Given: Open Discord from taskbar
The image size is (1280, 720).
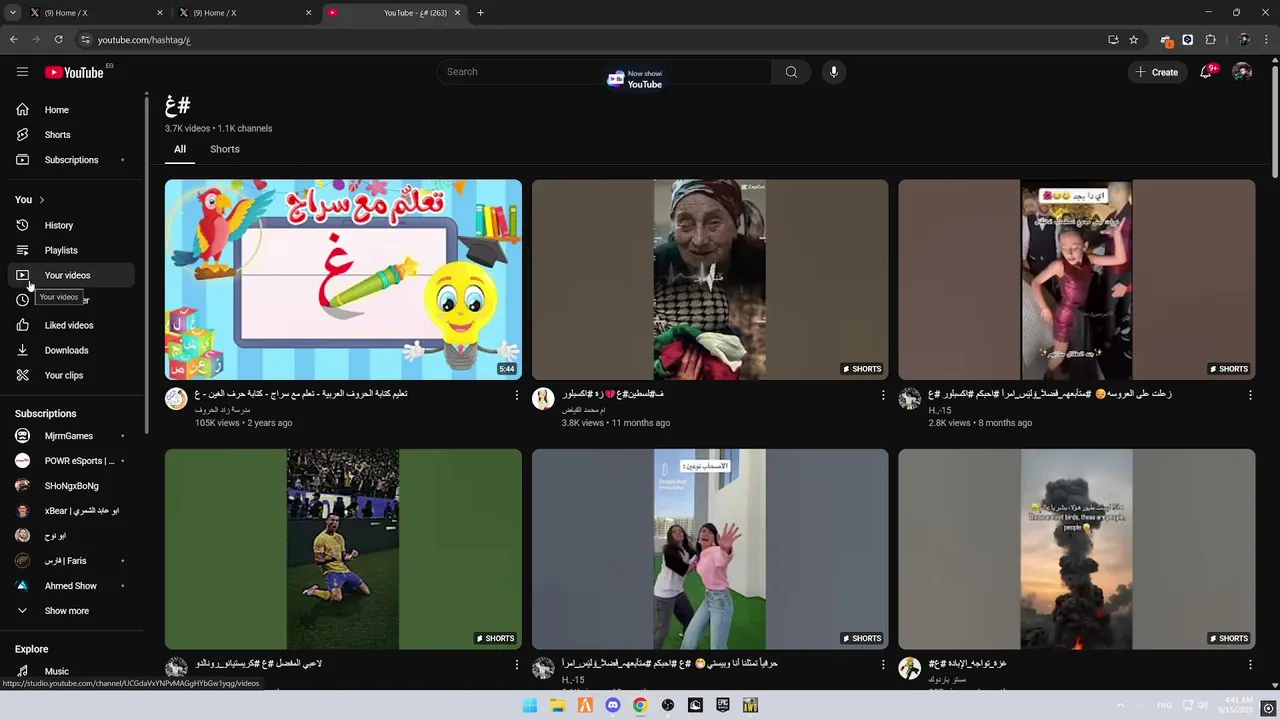Looking at the screenshot, I should point(613,705).
